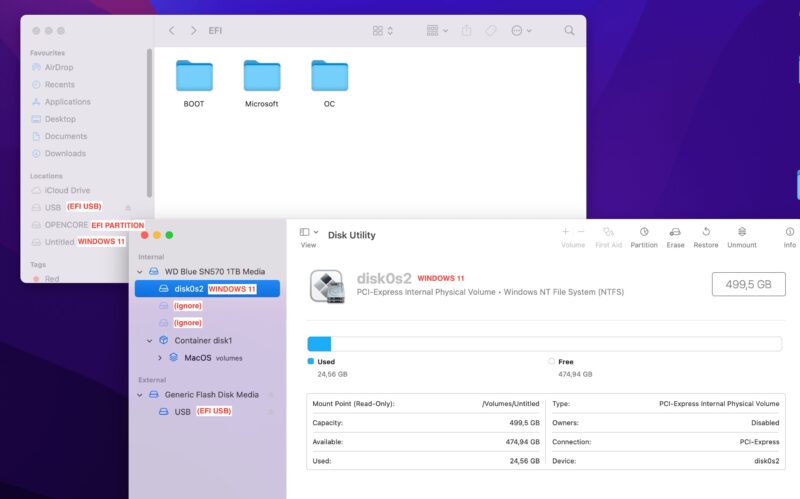Unmount the selected disk0s2 volume

point(742,238)
